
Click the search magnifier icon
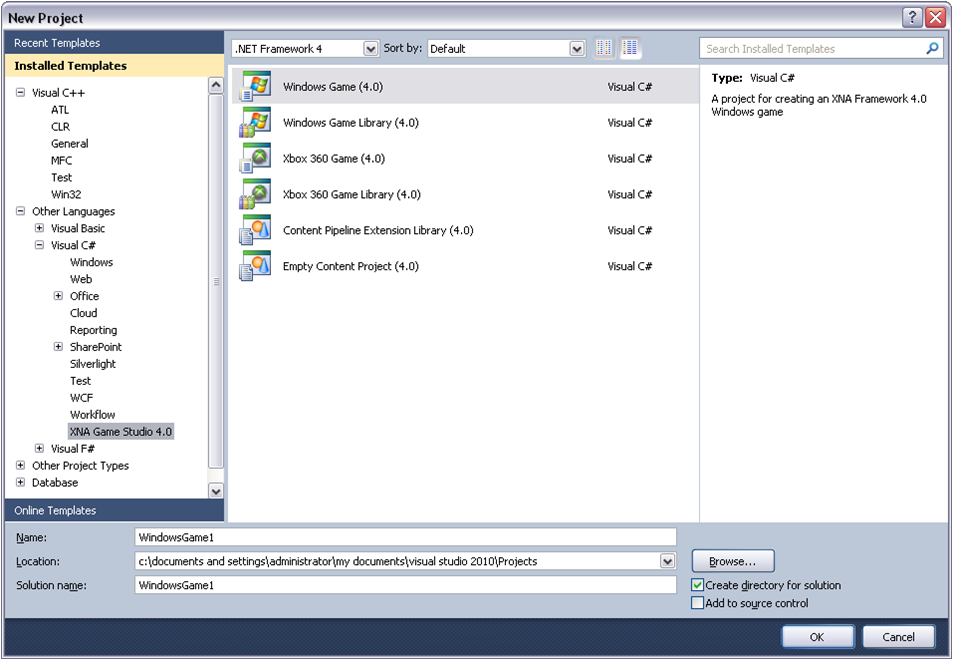(932, 47)
